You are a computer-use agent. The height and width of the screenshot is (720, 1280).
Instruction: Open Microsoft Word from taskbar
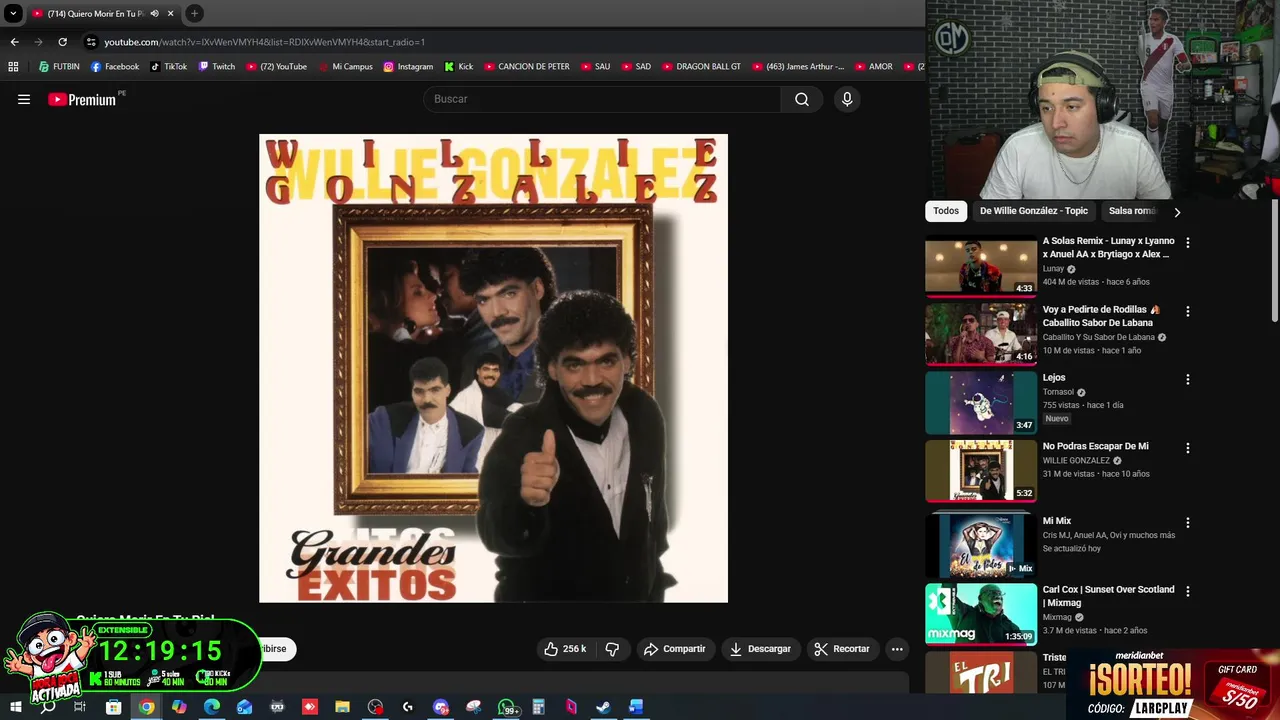[x=635, y=707]
